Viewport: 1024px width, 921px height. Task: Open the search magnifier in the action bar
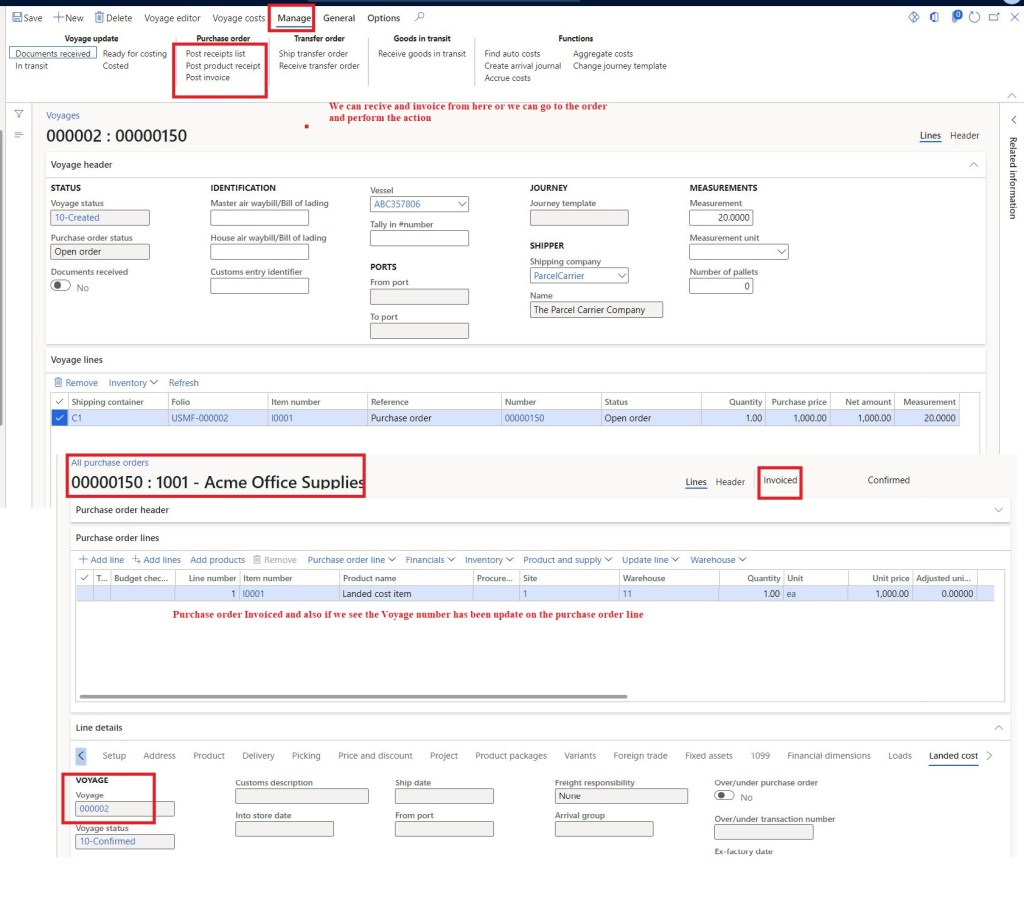coord(419,17)
